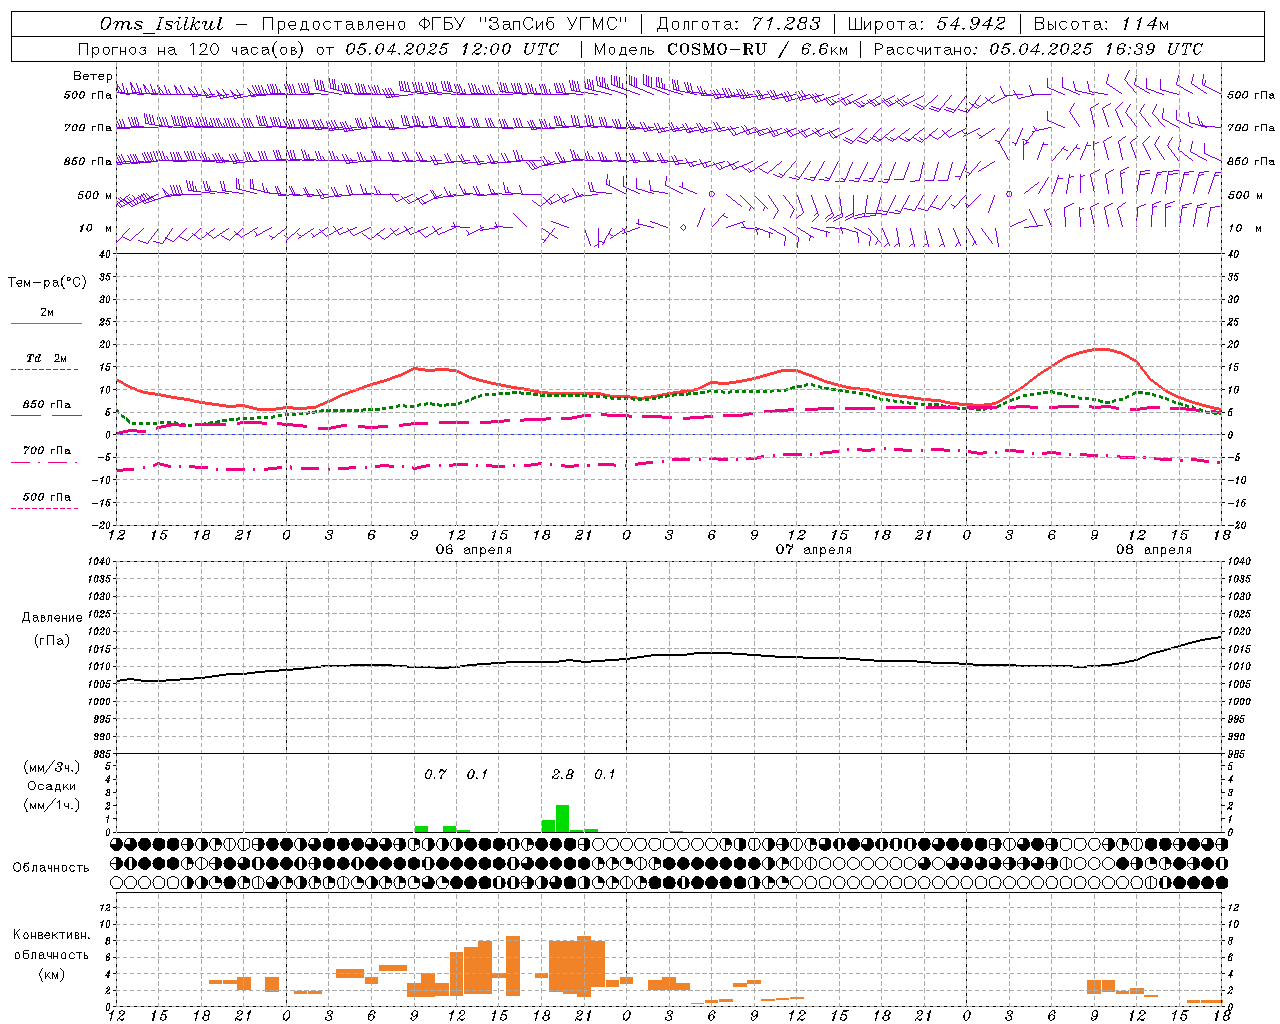This screenshot has height=1024, width=1280.
Task: Click the 07 апреля date label
Action: point(814,549)
